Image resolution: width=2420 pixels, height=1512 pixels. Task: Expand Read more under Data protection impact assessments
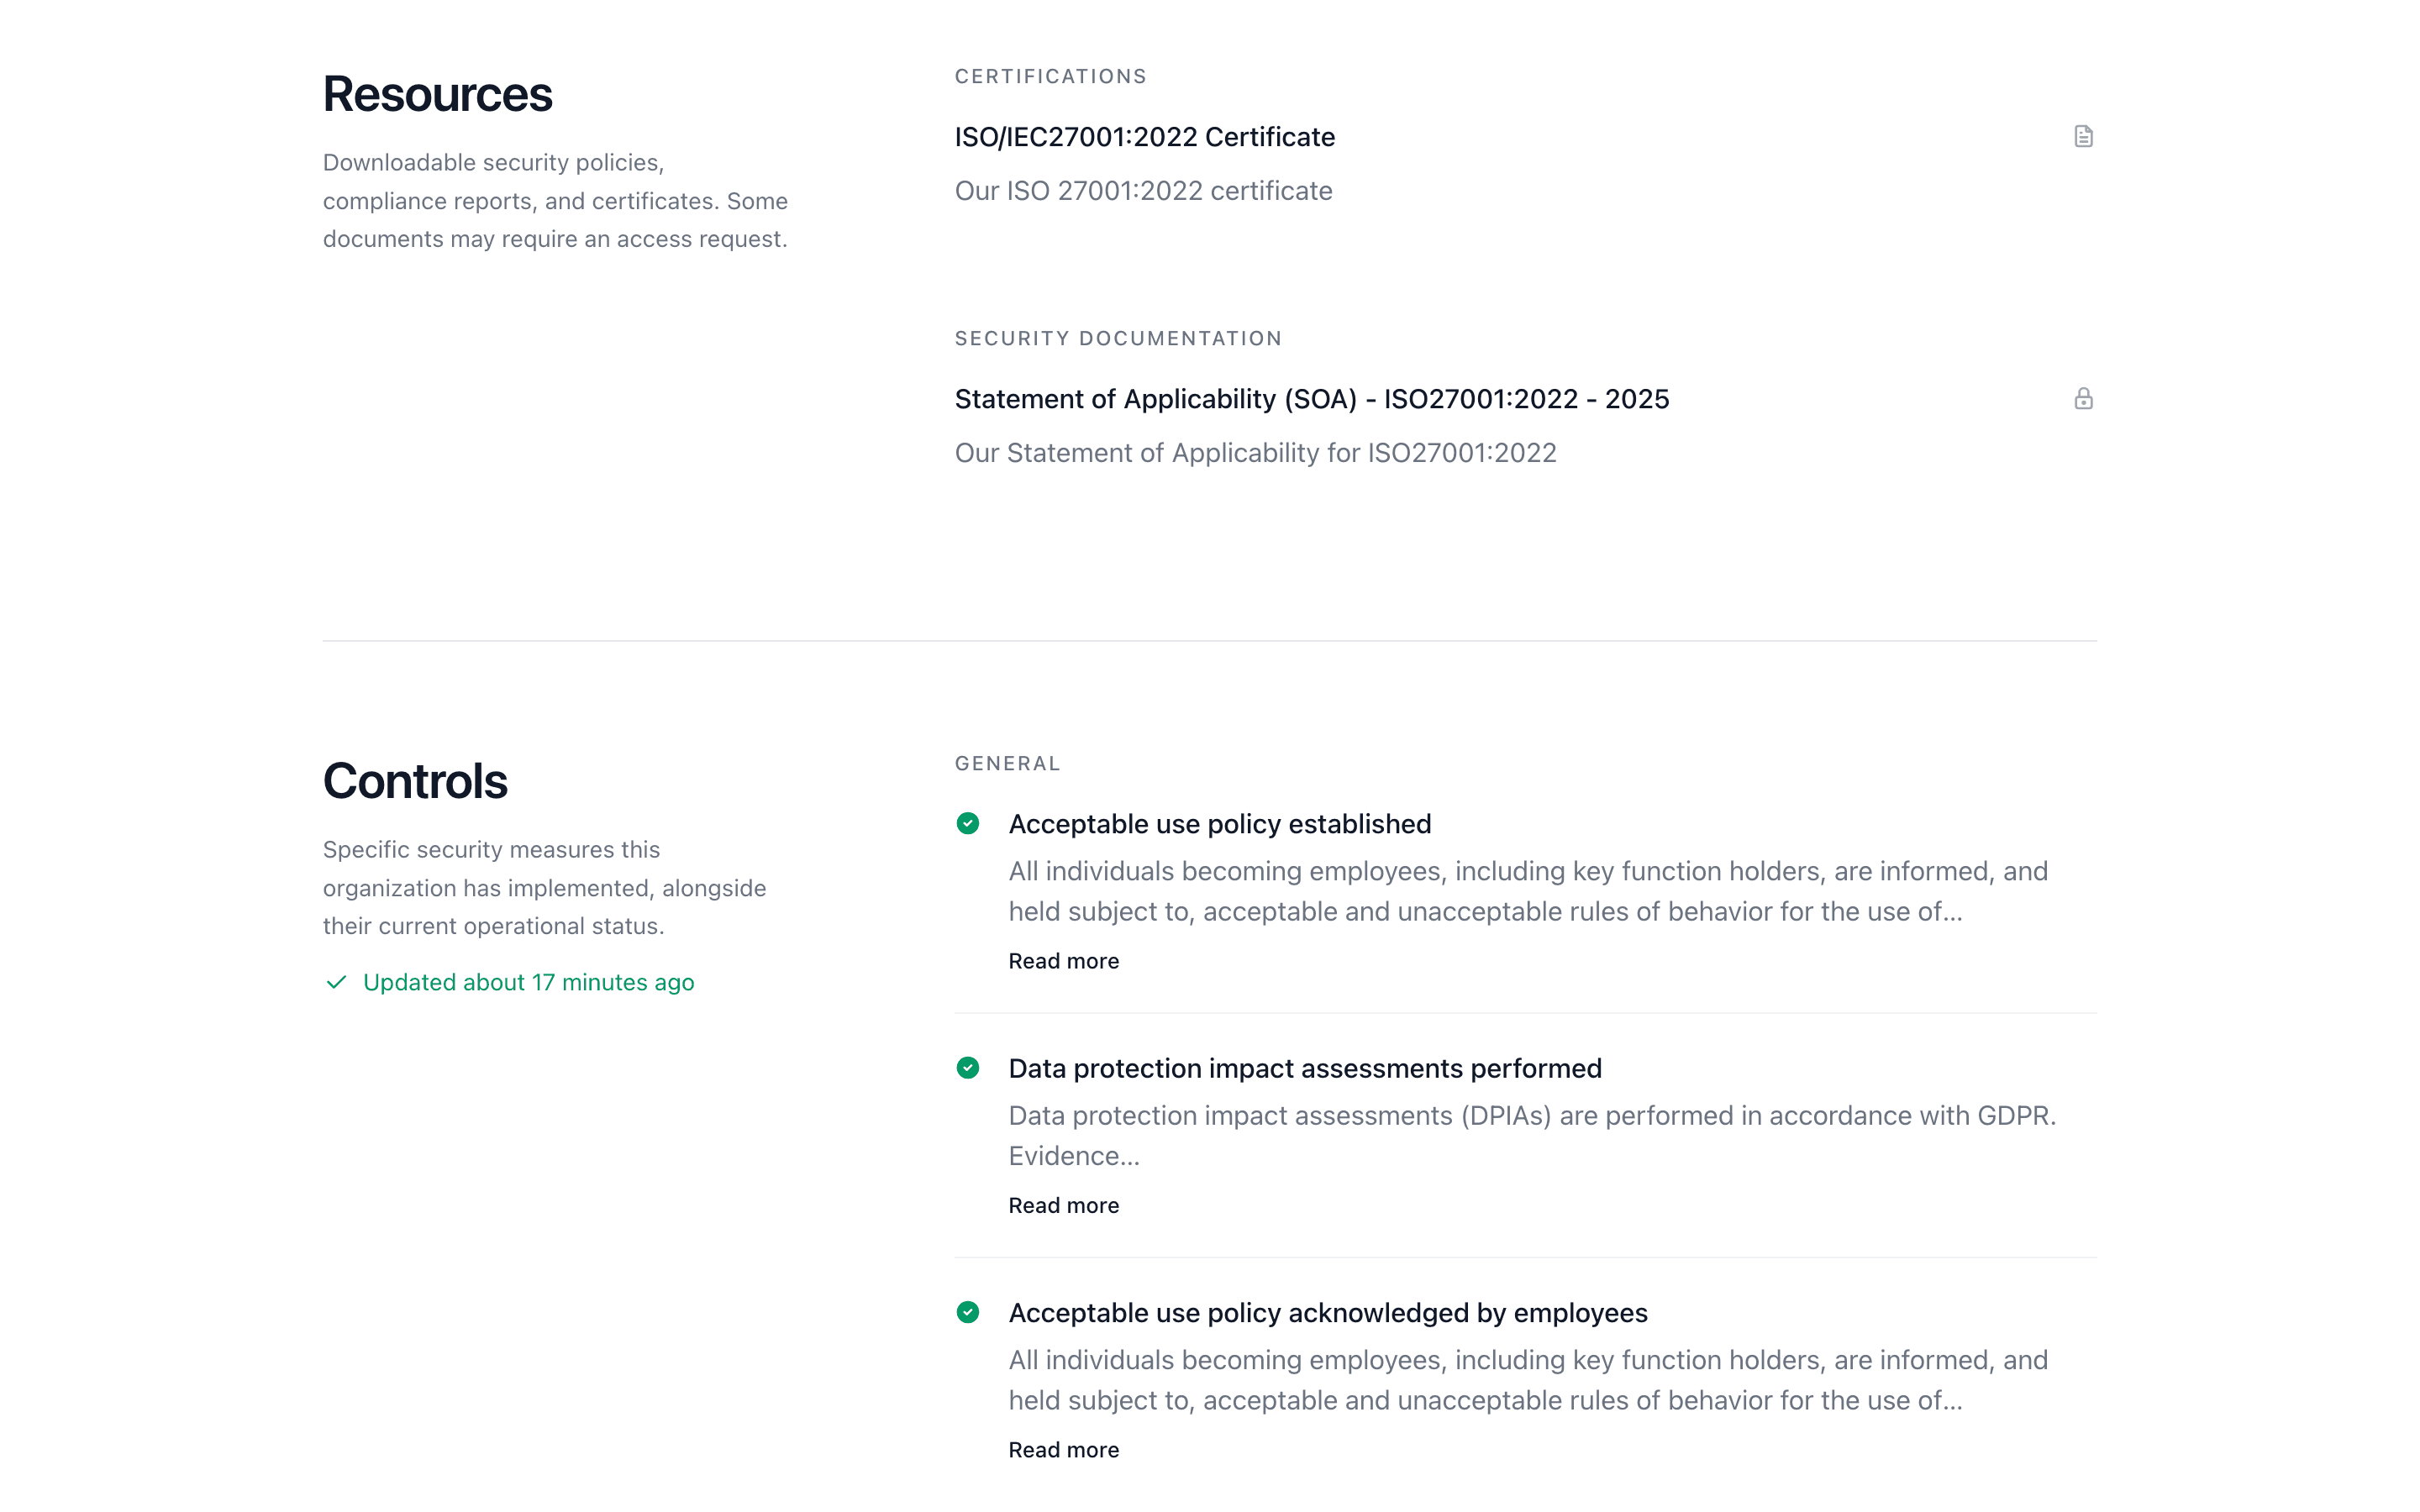point(1063,1205)
